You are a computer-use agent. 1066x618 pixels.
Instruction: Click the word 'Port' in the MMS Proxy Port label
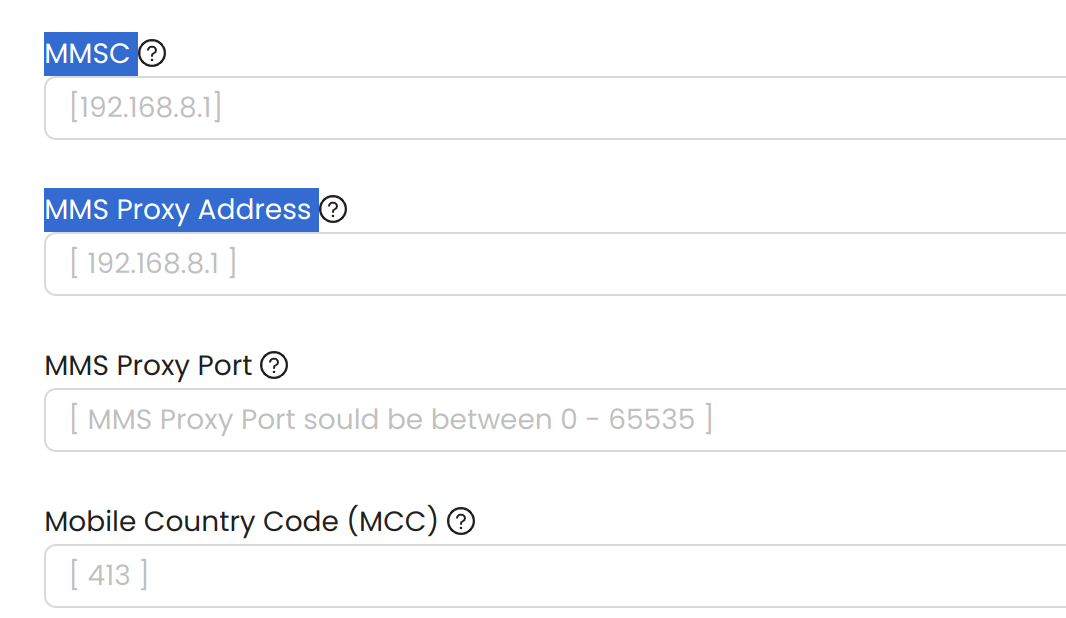click(225, 366)
